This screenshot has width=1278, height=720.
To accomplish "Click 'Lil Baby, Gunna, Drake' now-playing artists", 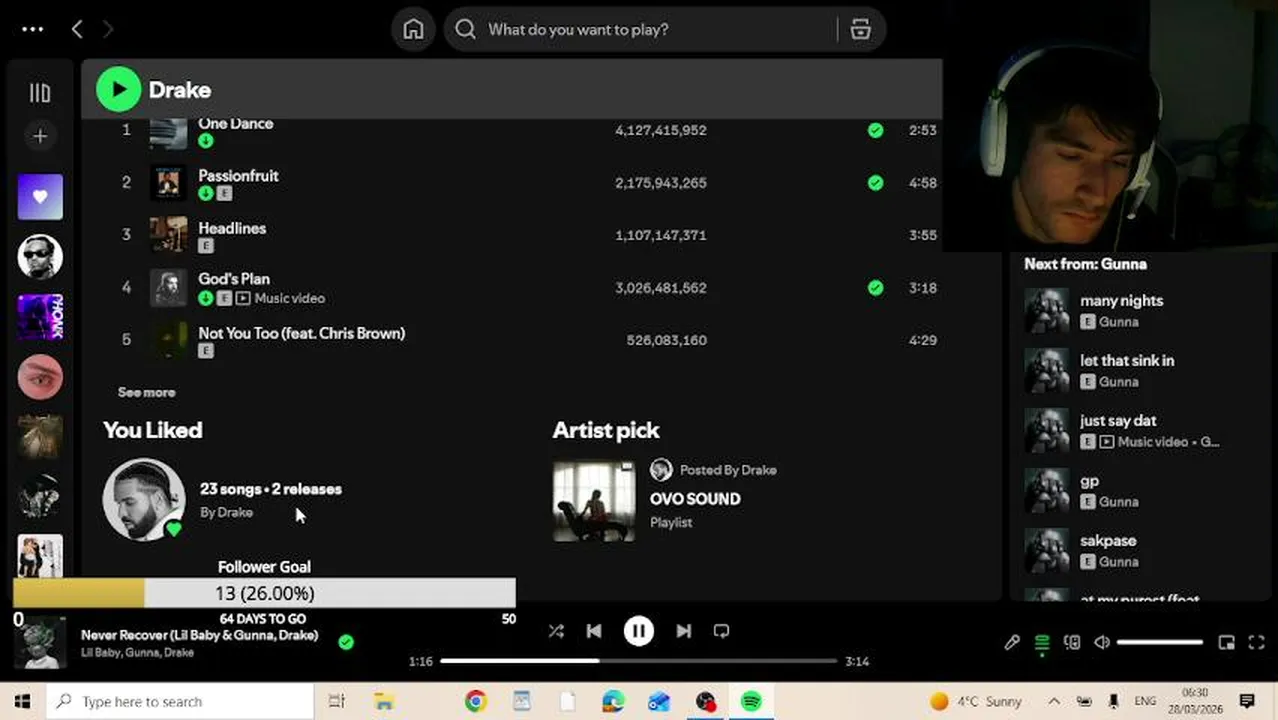I will click(x=137, y=653).
